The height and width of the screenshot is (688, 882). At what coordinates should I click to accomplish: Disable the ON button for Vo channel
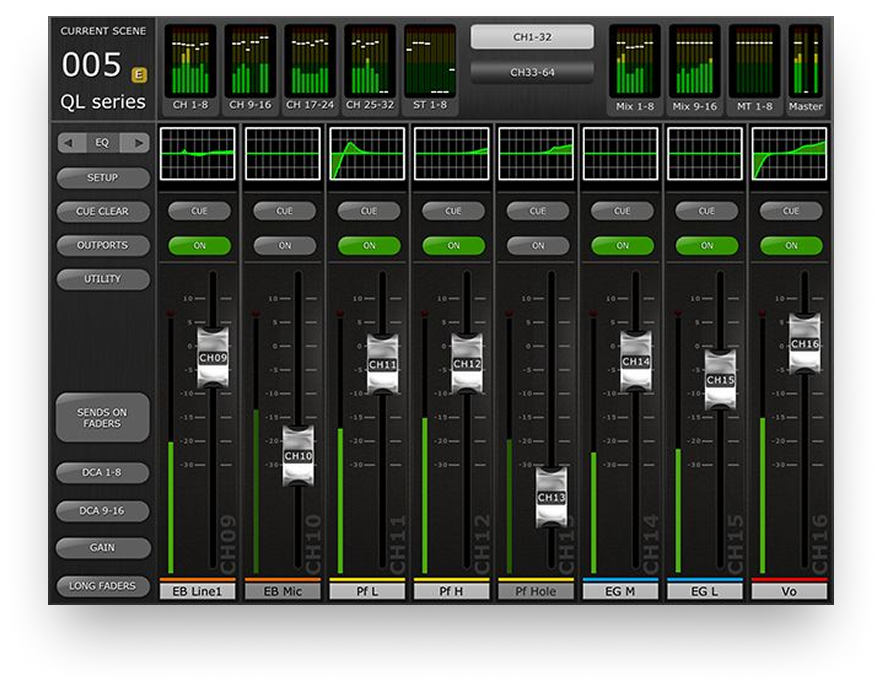click(x=793, y=245)
